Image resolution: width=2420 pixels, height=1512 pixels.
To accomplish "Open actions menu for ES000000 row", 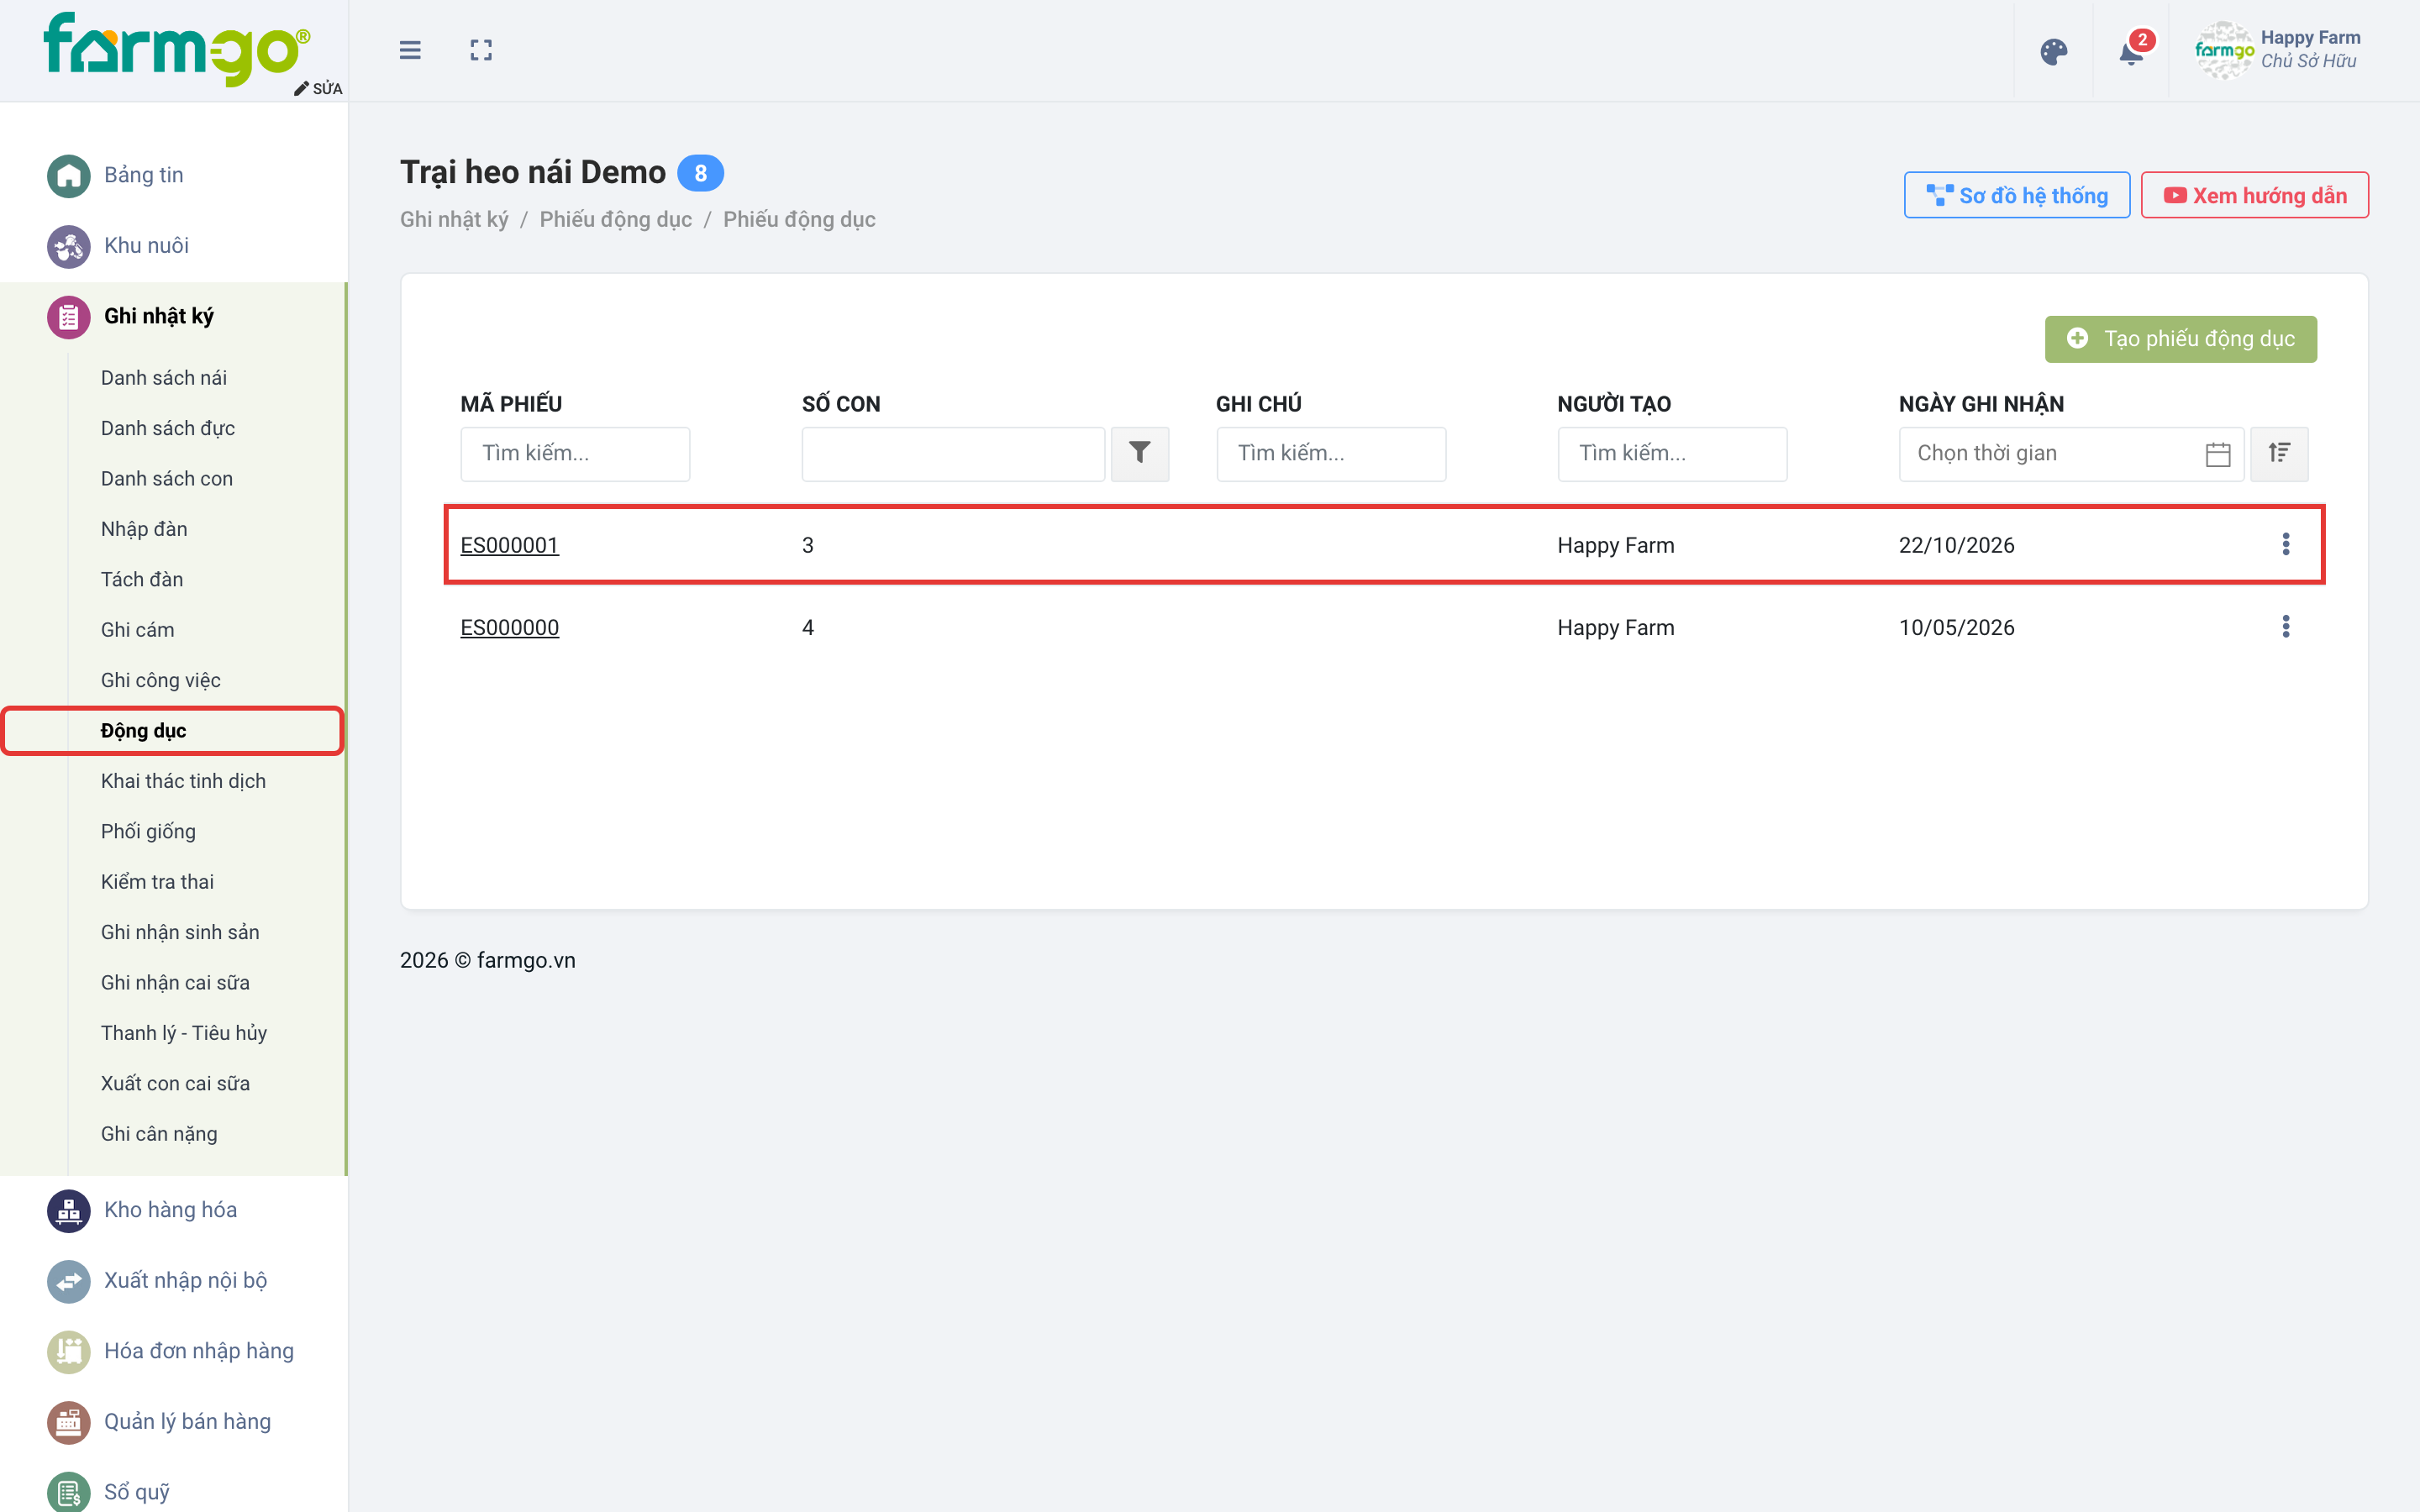I will pyautogui.click(x=2285, y=627).
